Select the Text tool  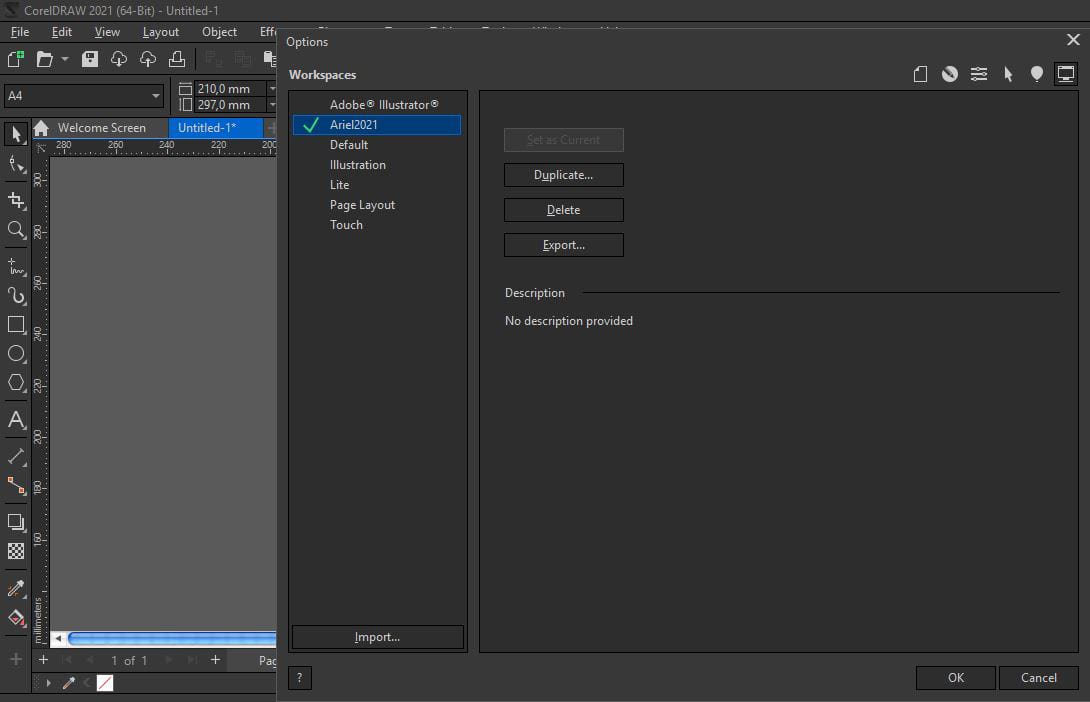[16, 420]
